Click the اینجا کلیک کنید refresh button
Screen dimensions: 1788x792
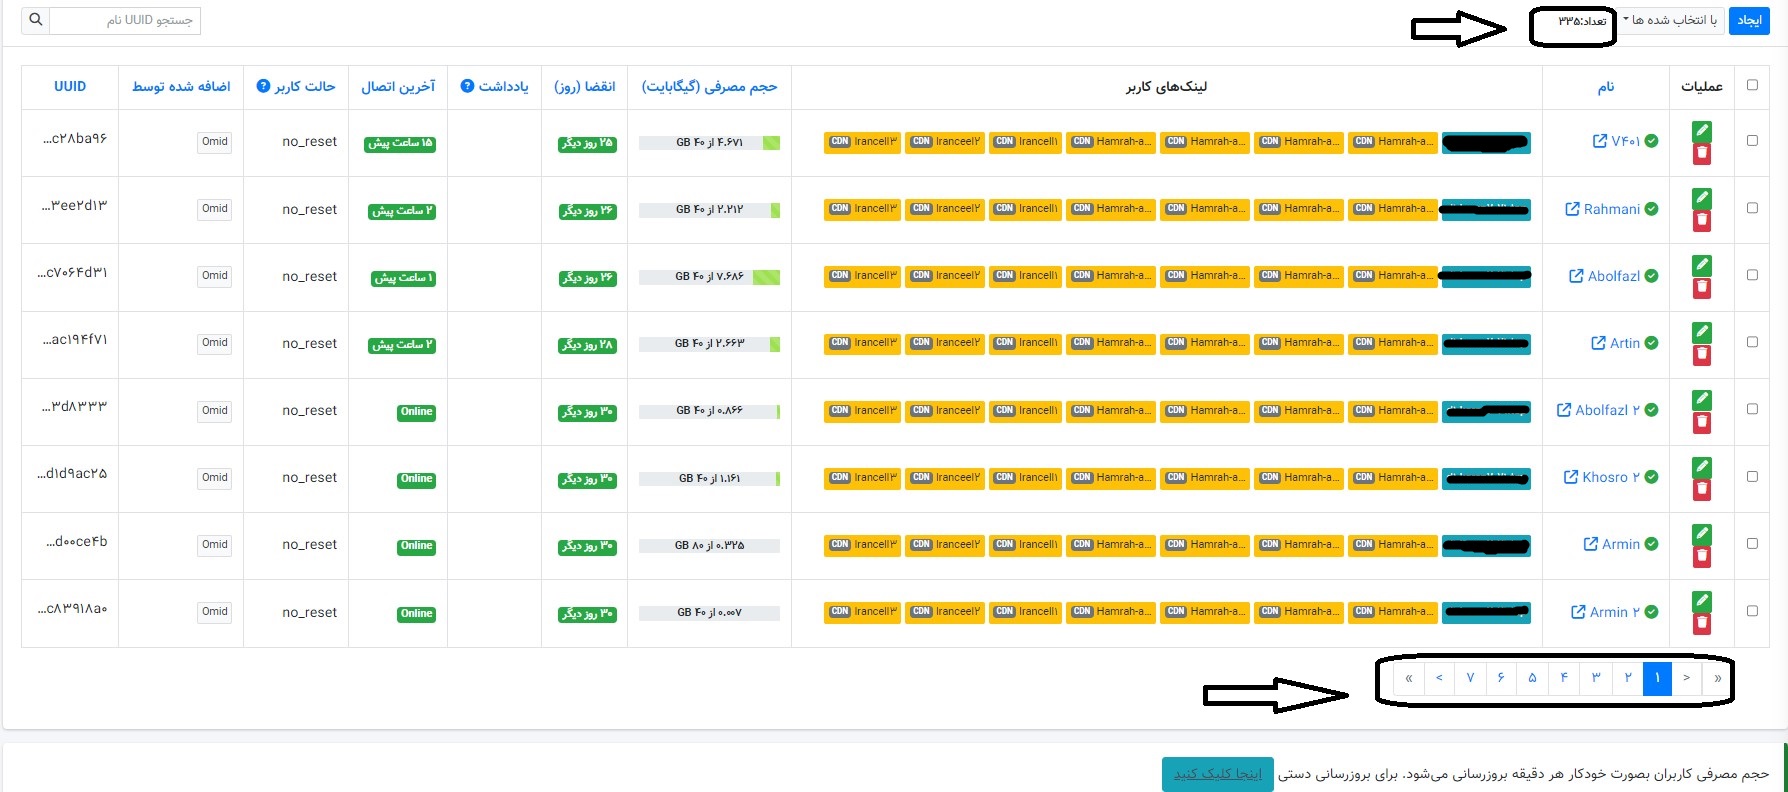tap(1218, 774)
